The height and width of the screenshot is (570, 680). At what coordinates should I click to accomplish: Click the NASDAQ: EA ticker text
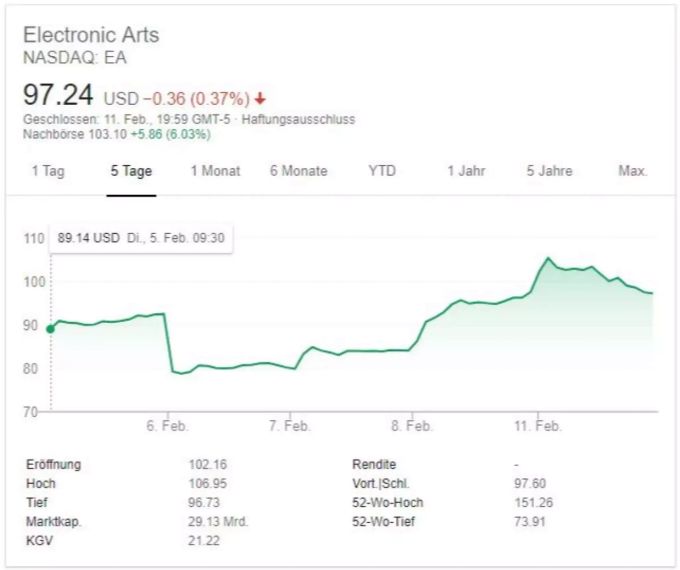pyautogui.click(x=75, y=58)
